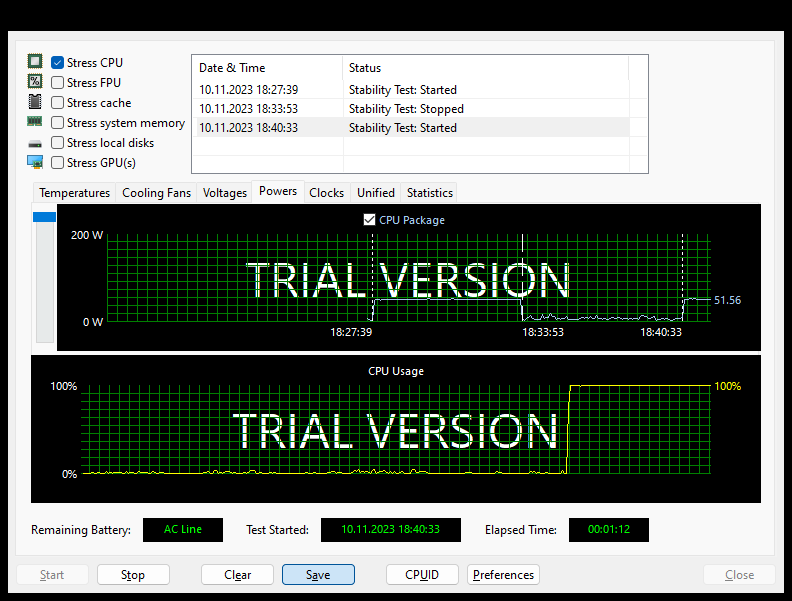Enable the Stress GPU(s) checkbox
Viewport: 792px width, 601px height.
pos(58,163)
